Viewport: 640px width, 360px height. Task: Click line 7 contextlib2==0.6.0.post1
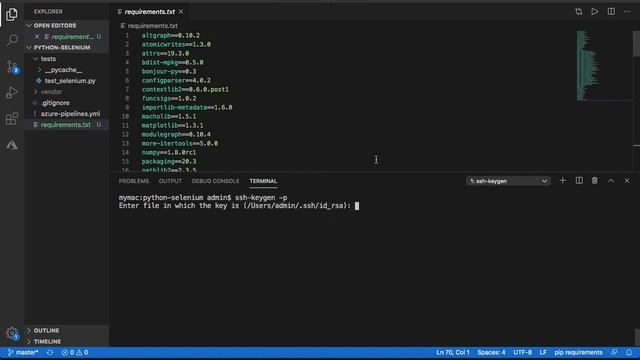(x=185, y=89)
